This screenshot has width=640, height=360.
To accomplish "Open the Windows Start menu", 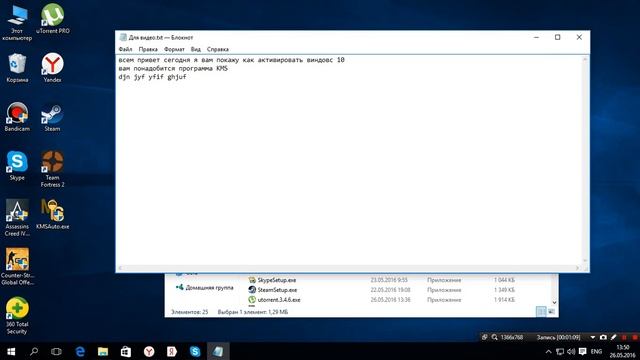I will pos(11,351).
